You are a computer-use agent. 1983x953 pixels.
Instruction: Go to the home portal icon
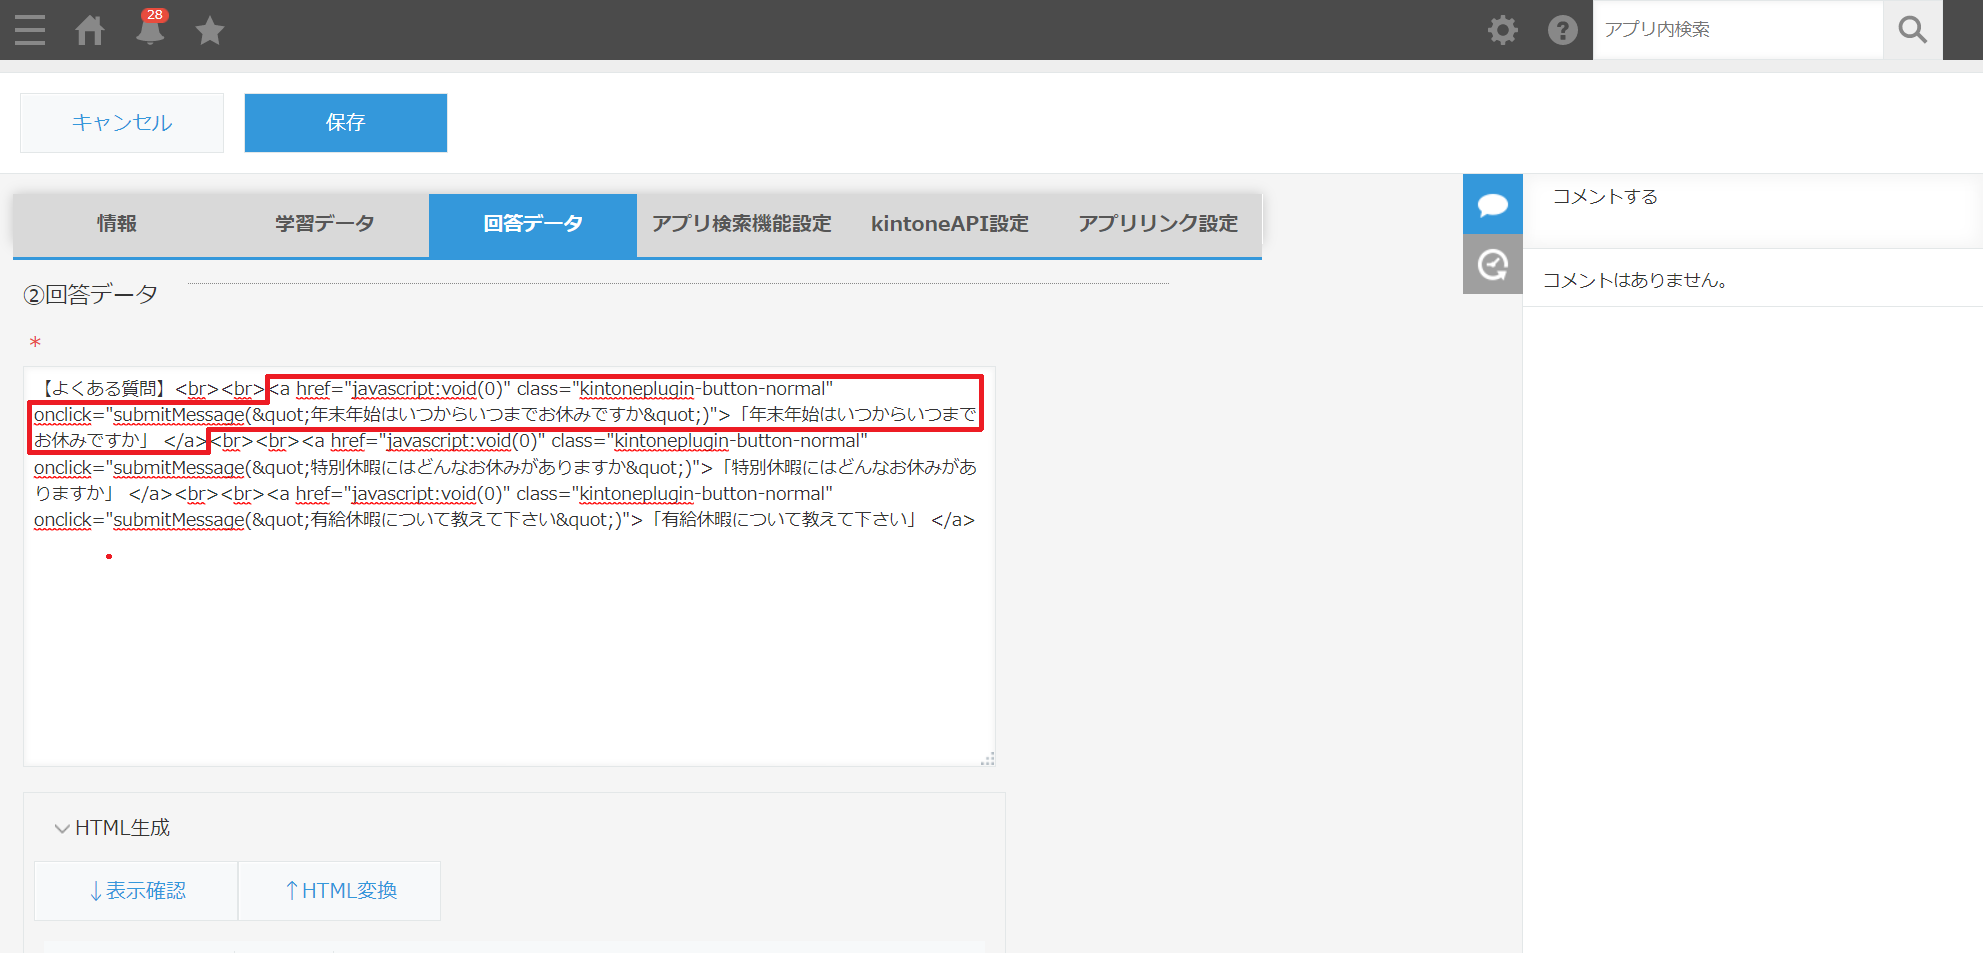[90, 30]
